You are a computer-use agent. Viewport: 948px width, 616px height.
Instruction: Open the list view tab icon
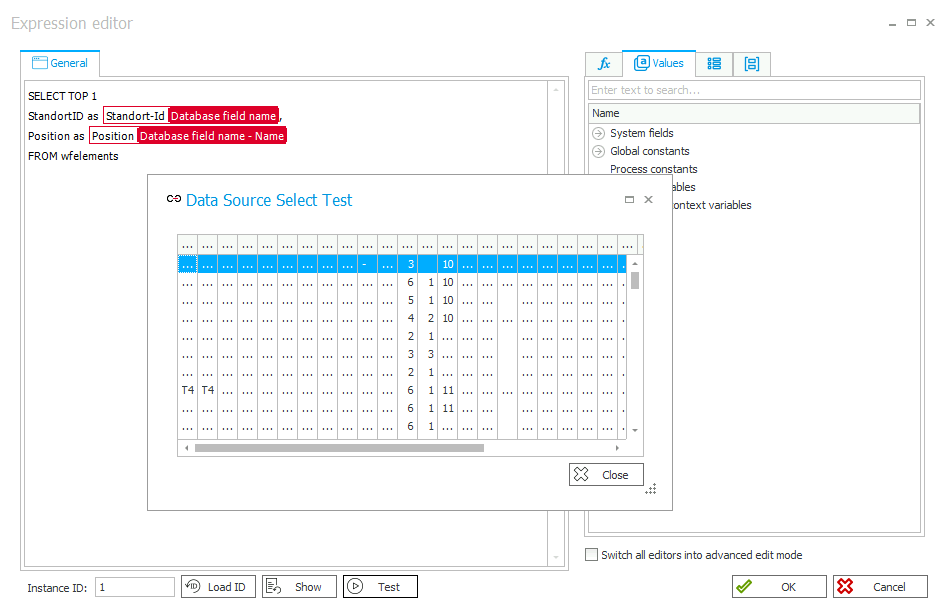coord(714,64)
